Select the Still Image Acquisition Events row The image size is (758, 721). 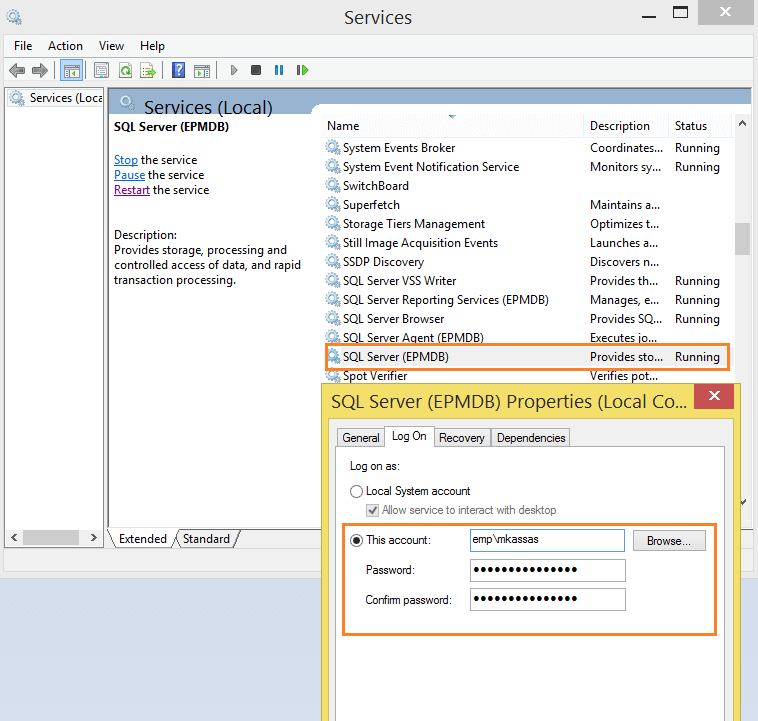click(x=527, y=243)
